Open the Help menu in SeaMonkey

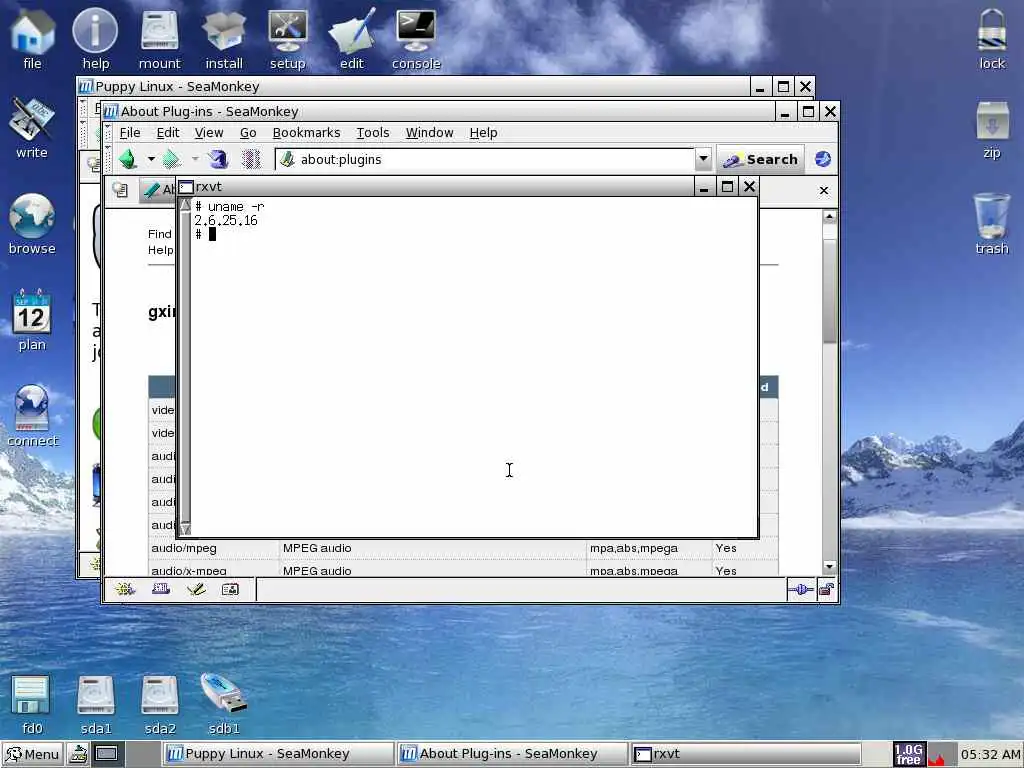483,133
